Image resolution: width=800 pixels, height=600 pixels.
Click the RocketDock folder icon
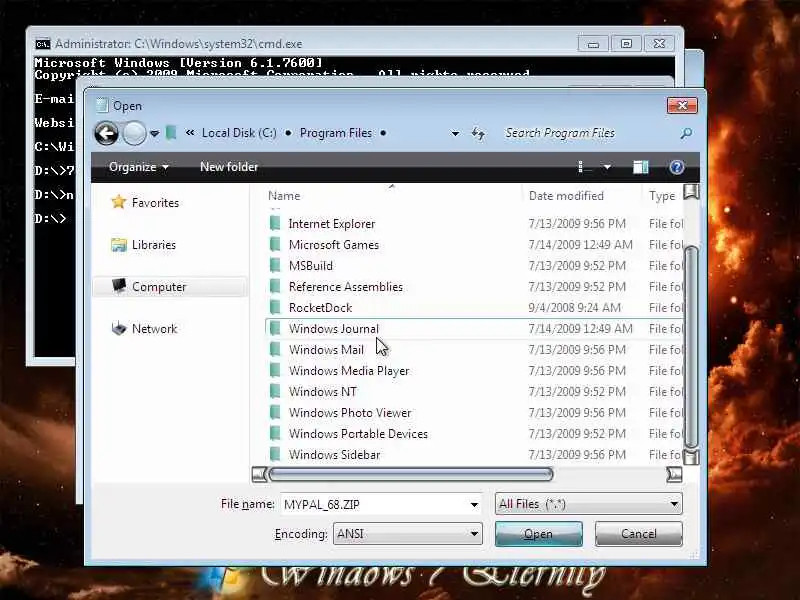point(275,307)
